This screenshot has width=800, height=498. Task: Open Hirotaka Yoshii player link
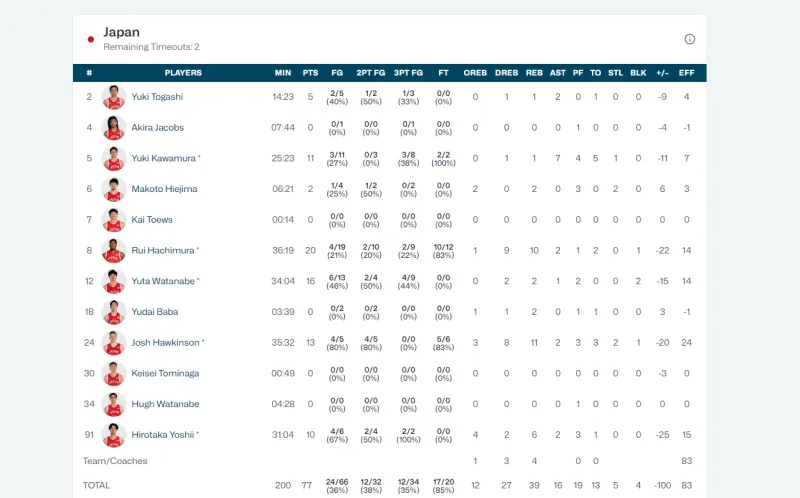(163, 435)
